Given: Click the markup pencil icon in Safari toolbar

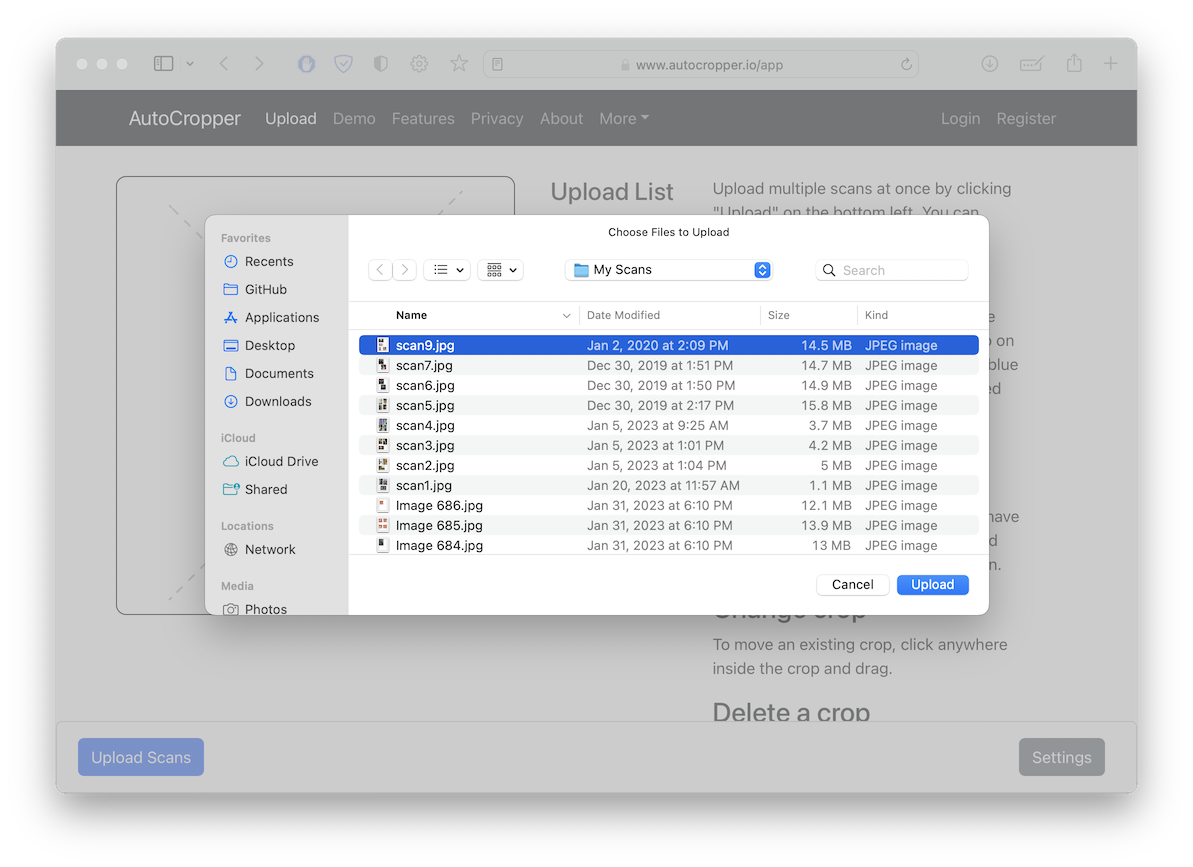Looking at the screenshot, I should (1032, 64).
